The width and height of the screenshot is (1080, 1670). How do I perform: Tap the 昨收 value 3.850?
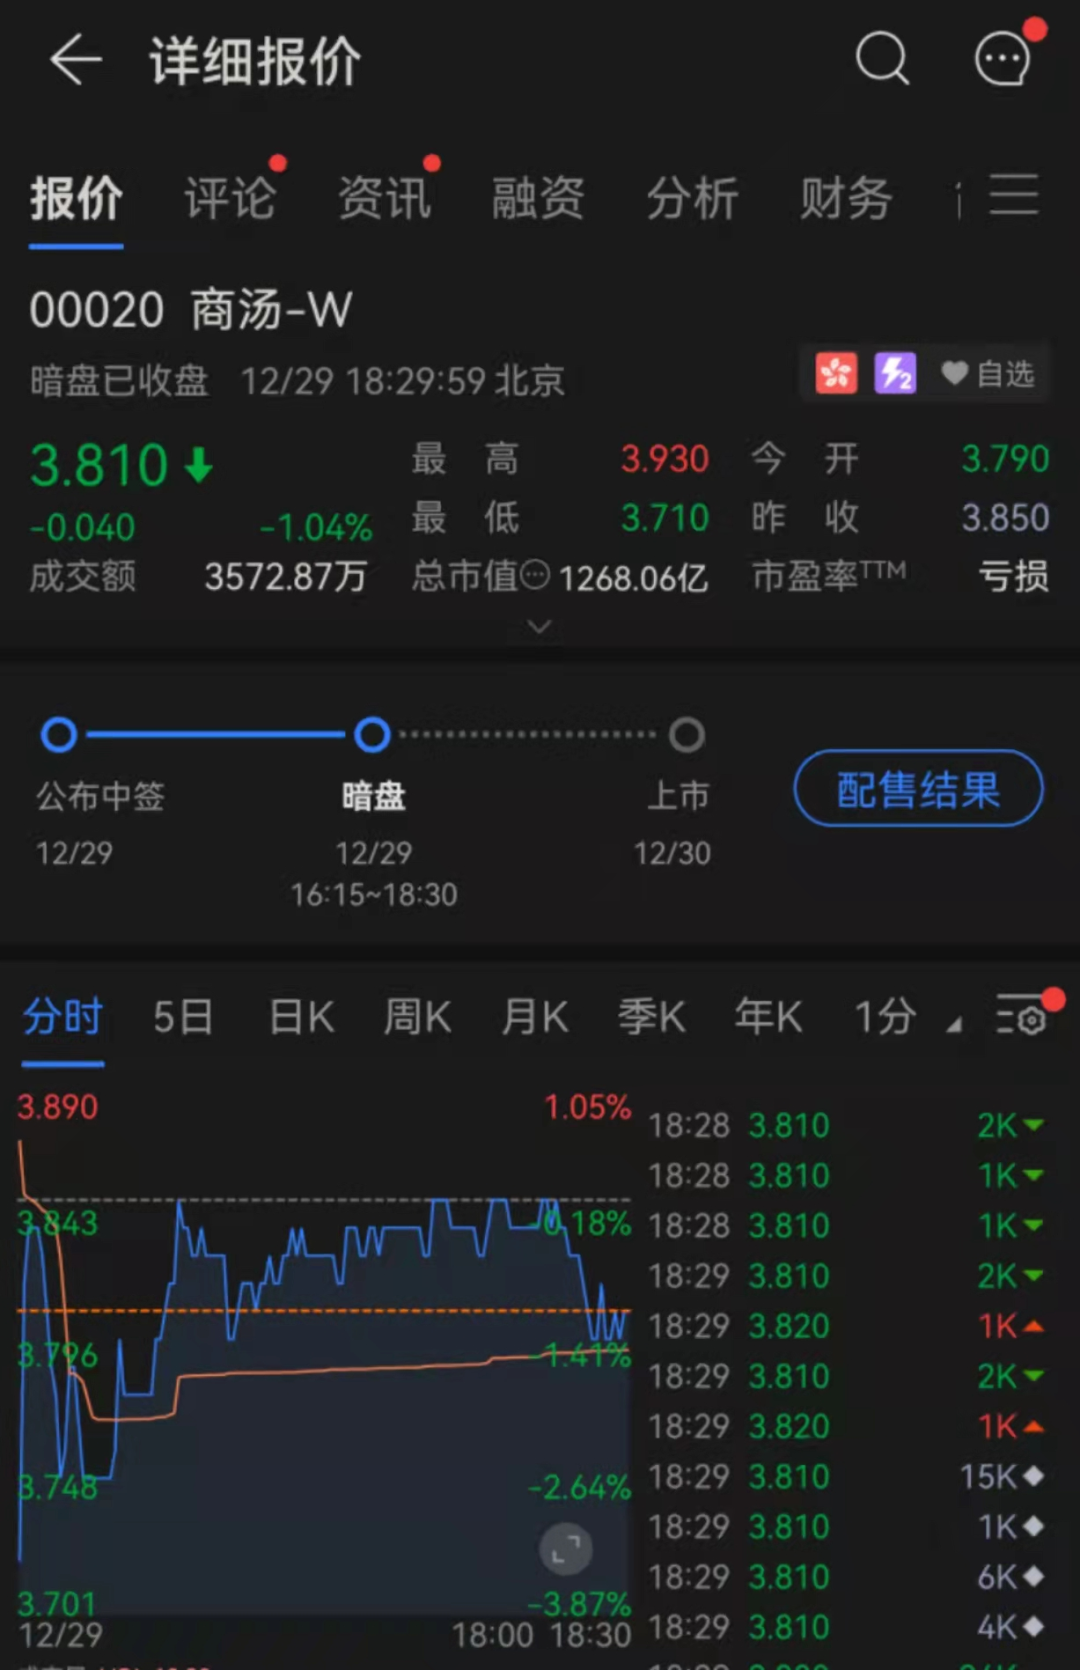click(1005, 518)
